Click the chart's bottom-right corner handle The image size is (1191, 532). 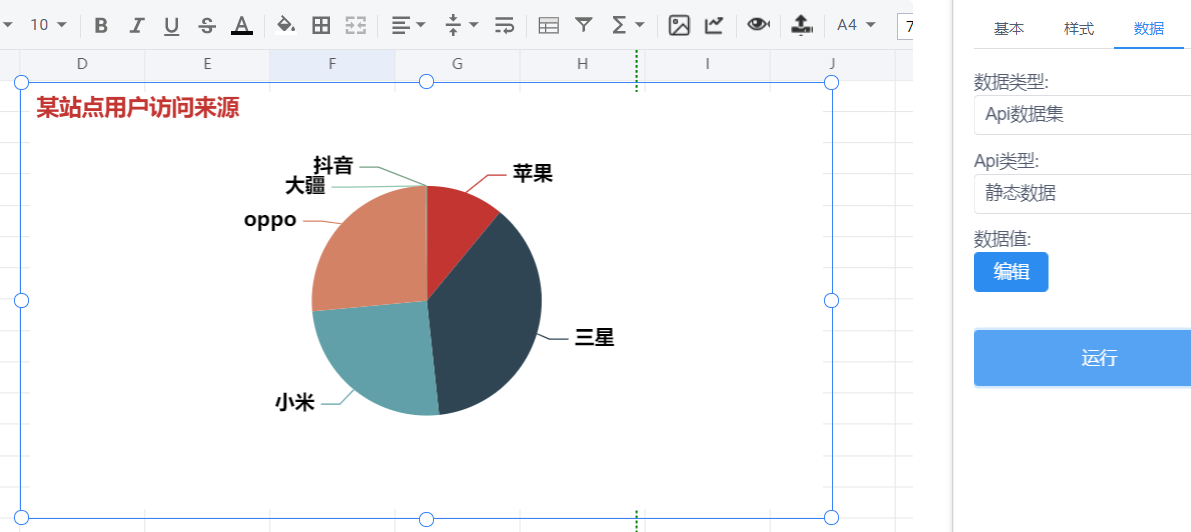(831, 518)
